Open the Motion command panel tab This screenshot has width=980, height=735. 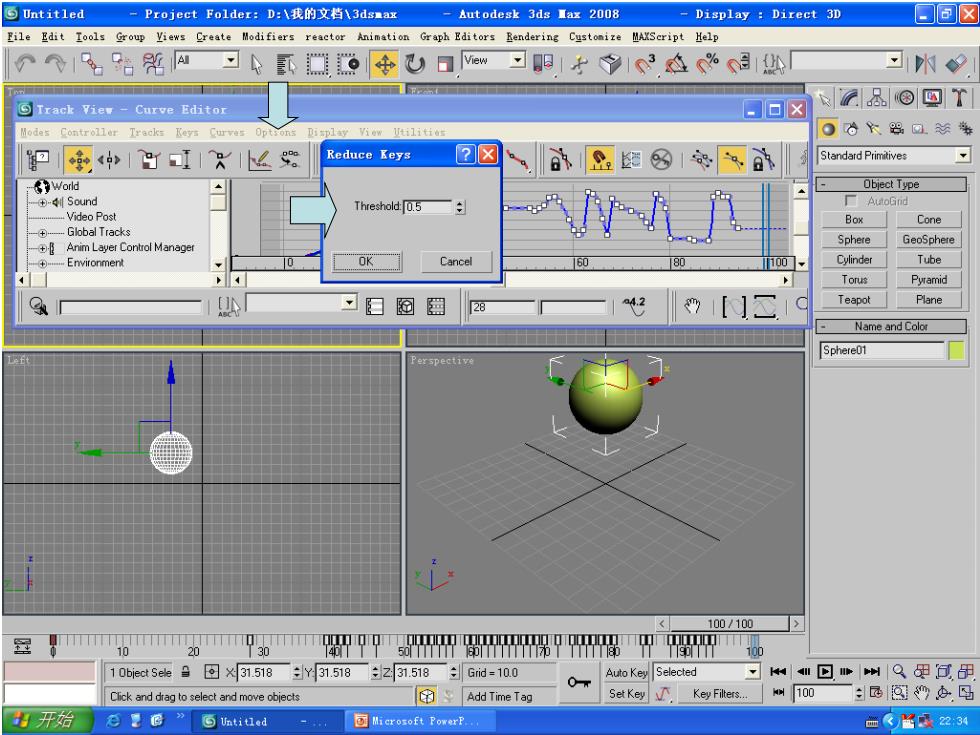(x=904, y=98)
